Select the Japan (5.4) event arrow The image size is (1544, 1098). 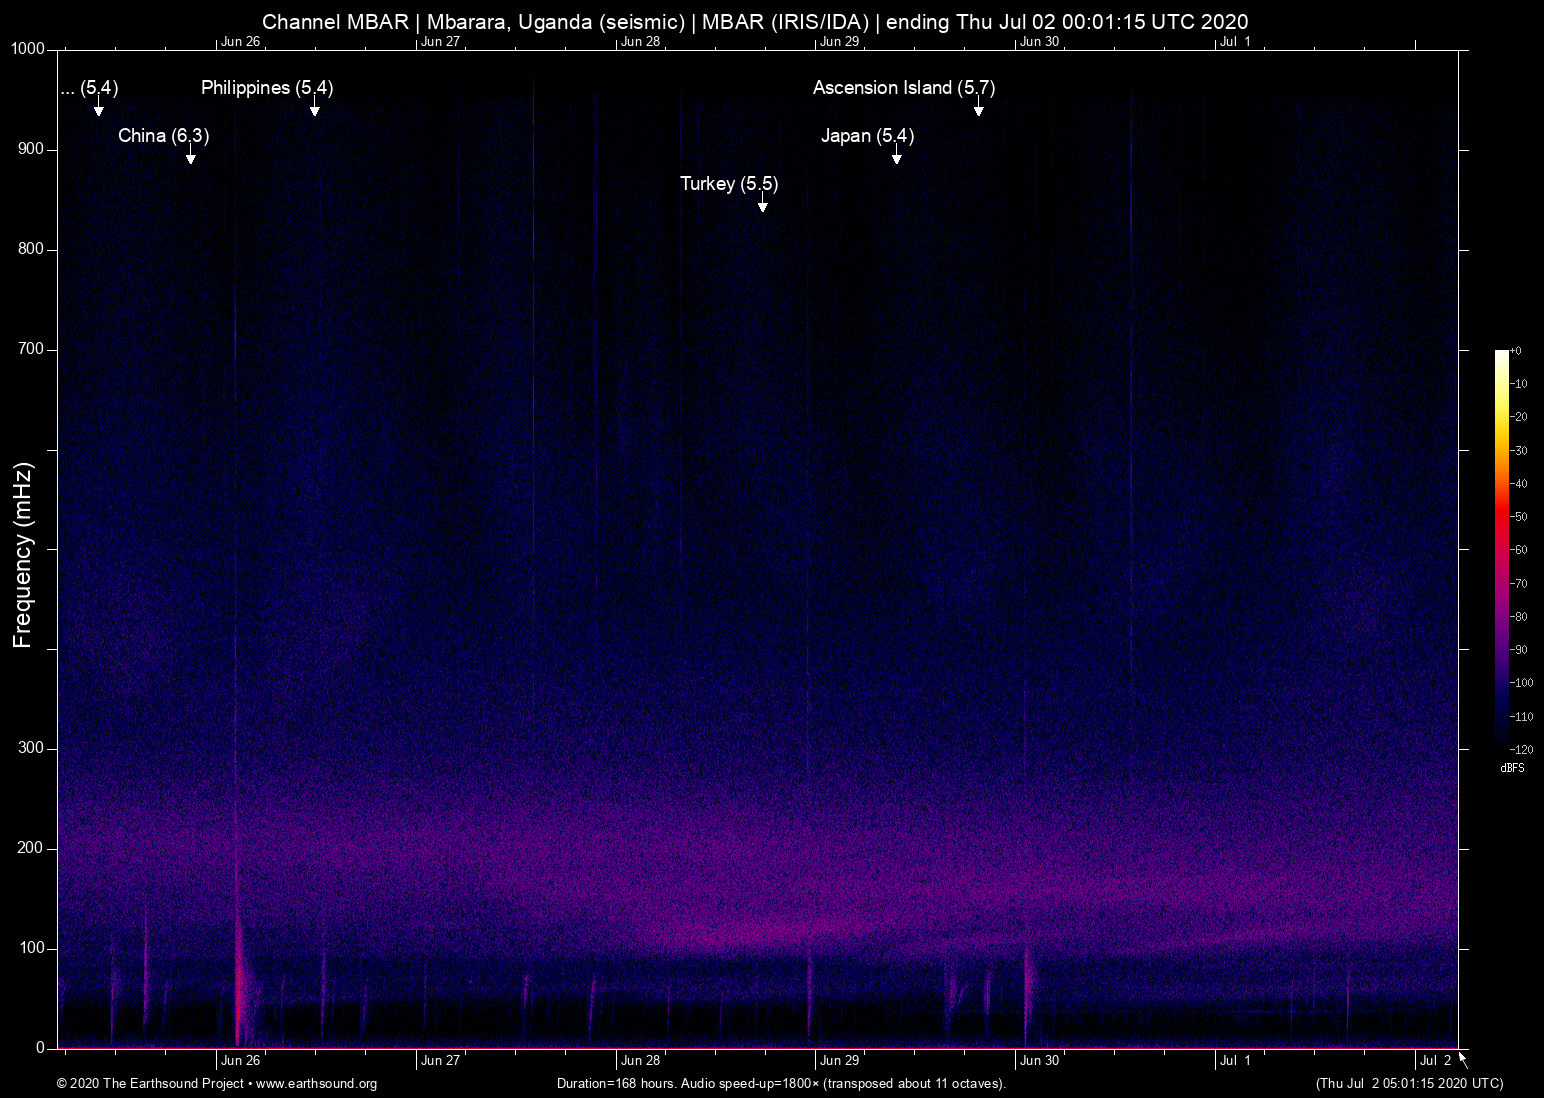click(897, 157)
